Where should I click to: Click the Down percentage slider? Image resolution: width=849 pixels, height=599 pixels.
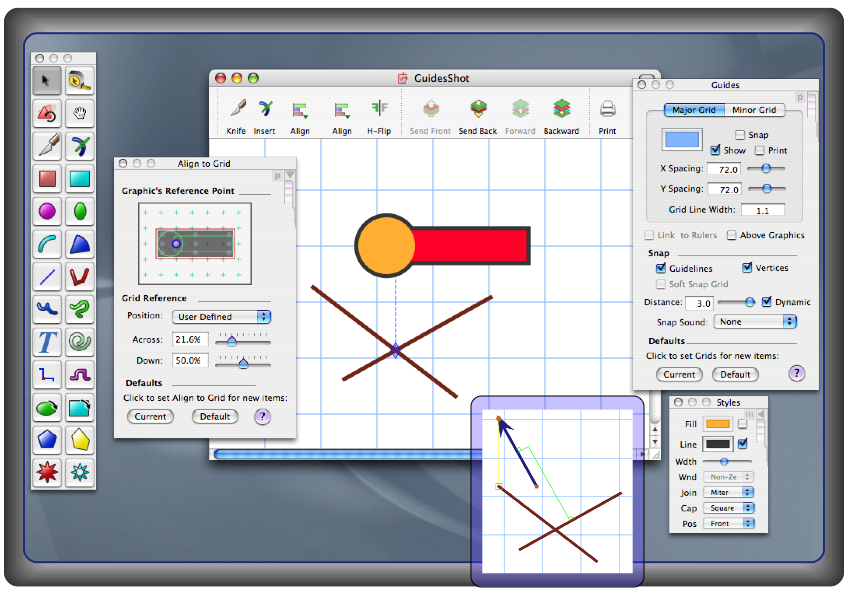point(243,361)
